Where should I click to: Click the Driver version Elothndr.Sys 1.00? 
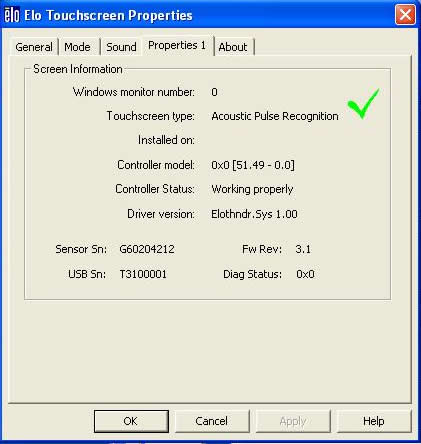coord(254,214)
